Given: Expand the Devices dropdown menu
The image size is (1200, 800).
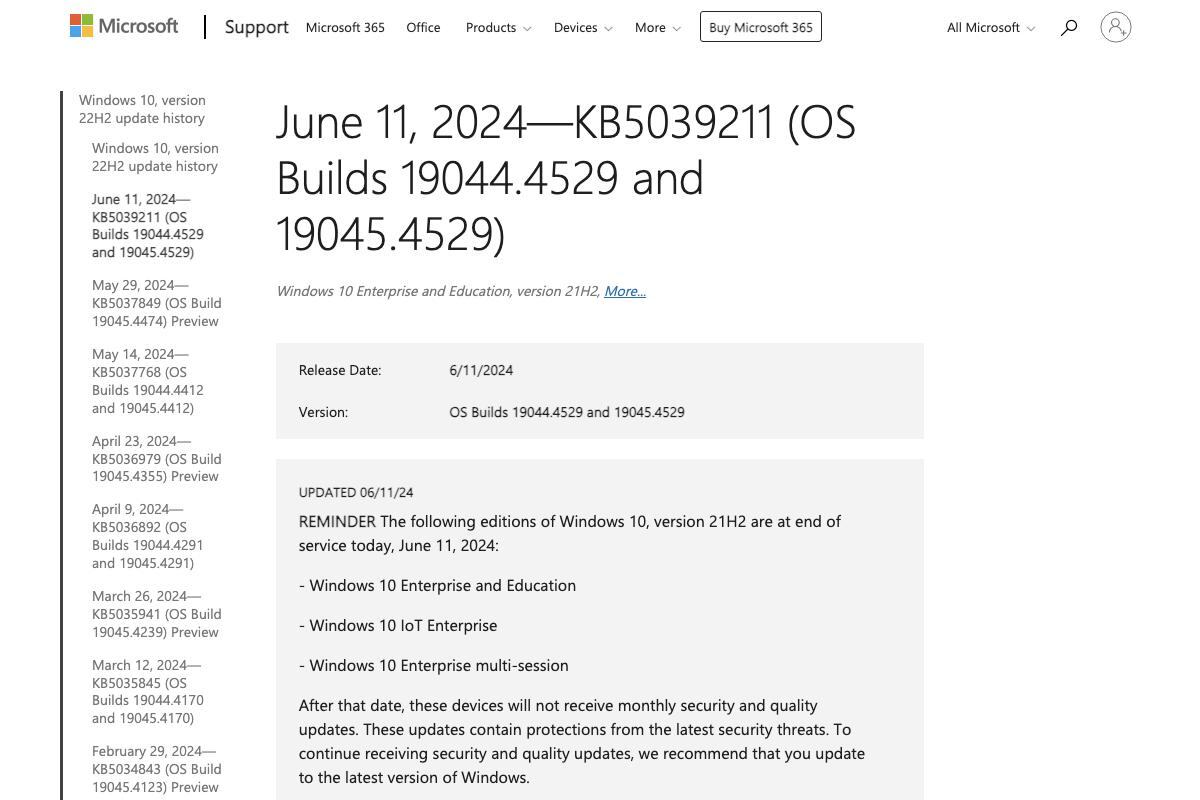Looking at the screenshot, I should (583, 28).
